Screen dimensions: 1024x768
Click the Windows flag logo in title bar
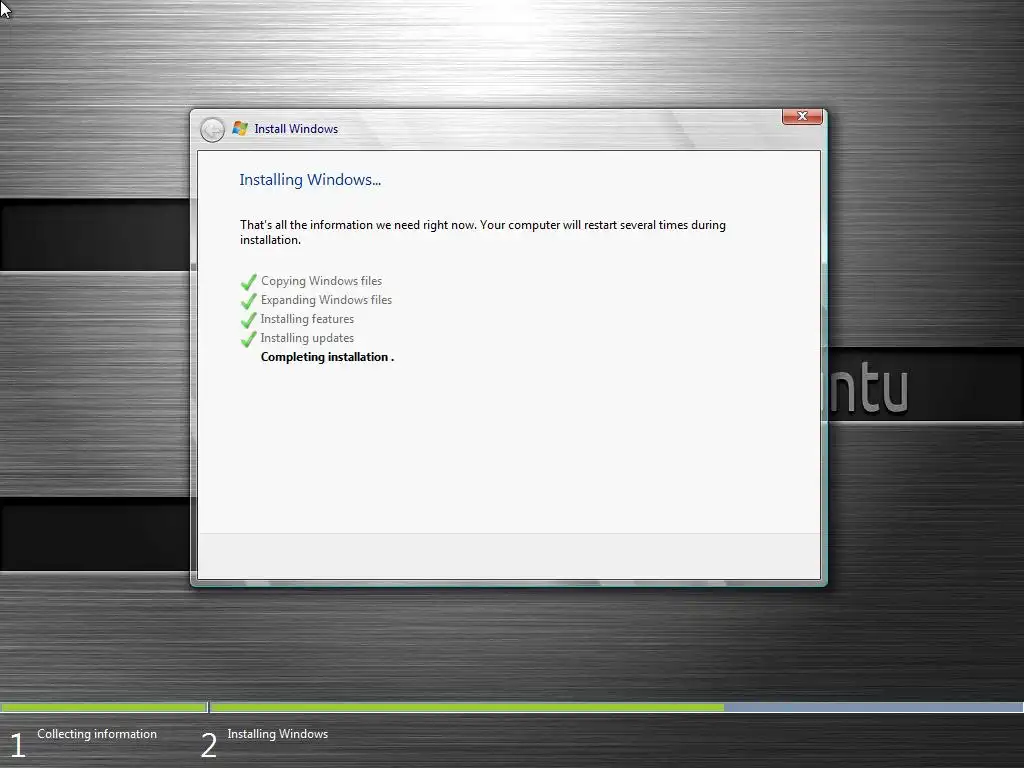point(240,129)
